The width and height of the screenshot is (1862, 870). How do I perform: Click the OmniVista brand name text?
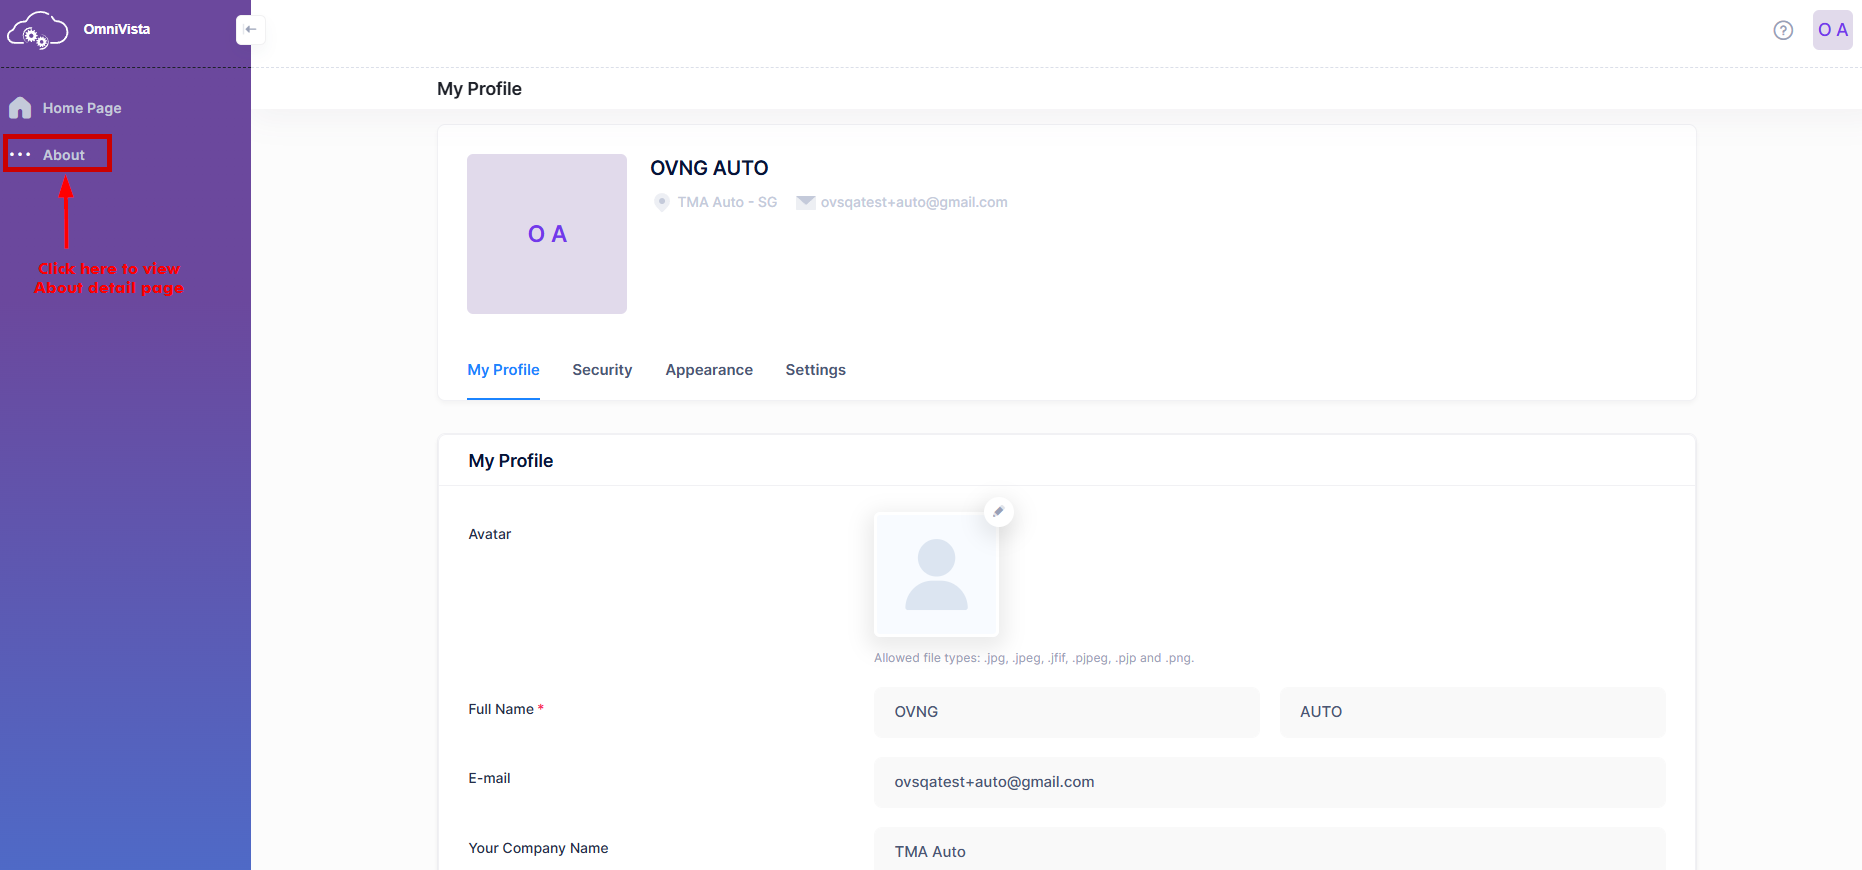[x=117, y=29]
